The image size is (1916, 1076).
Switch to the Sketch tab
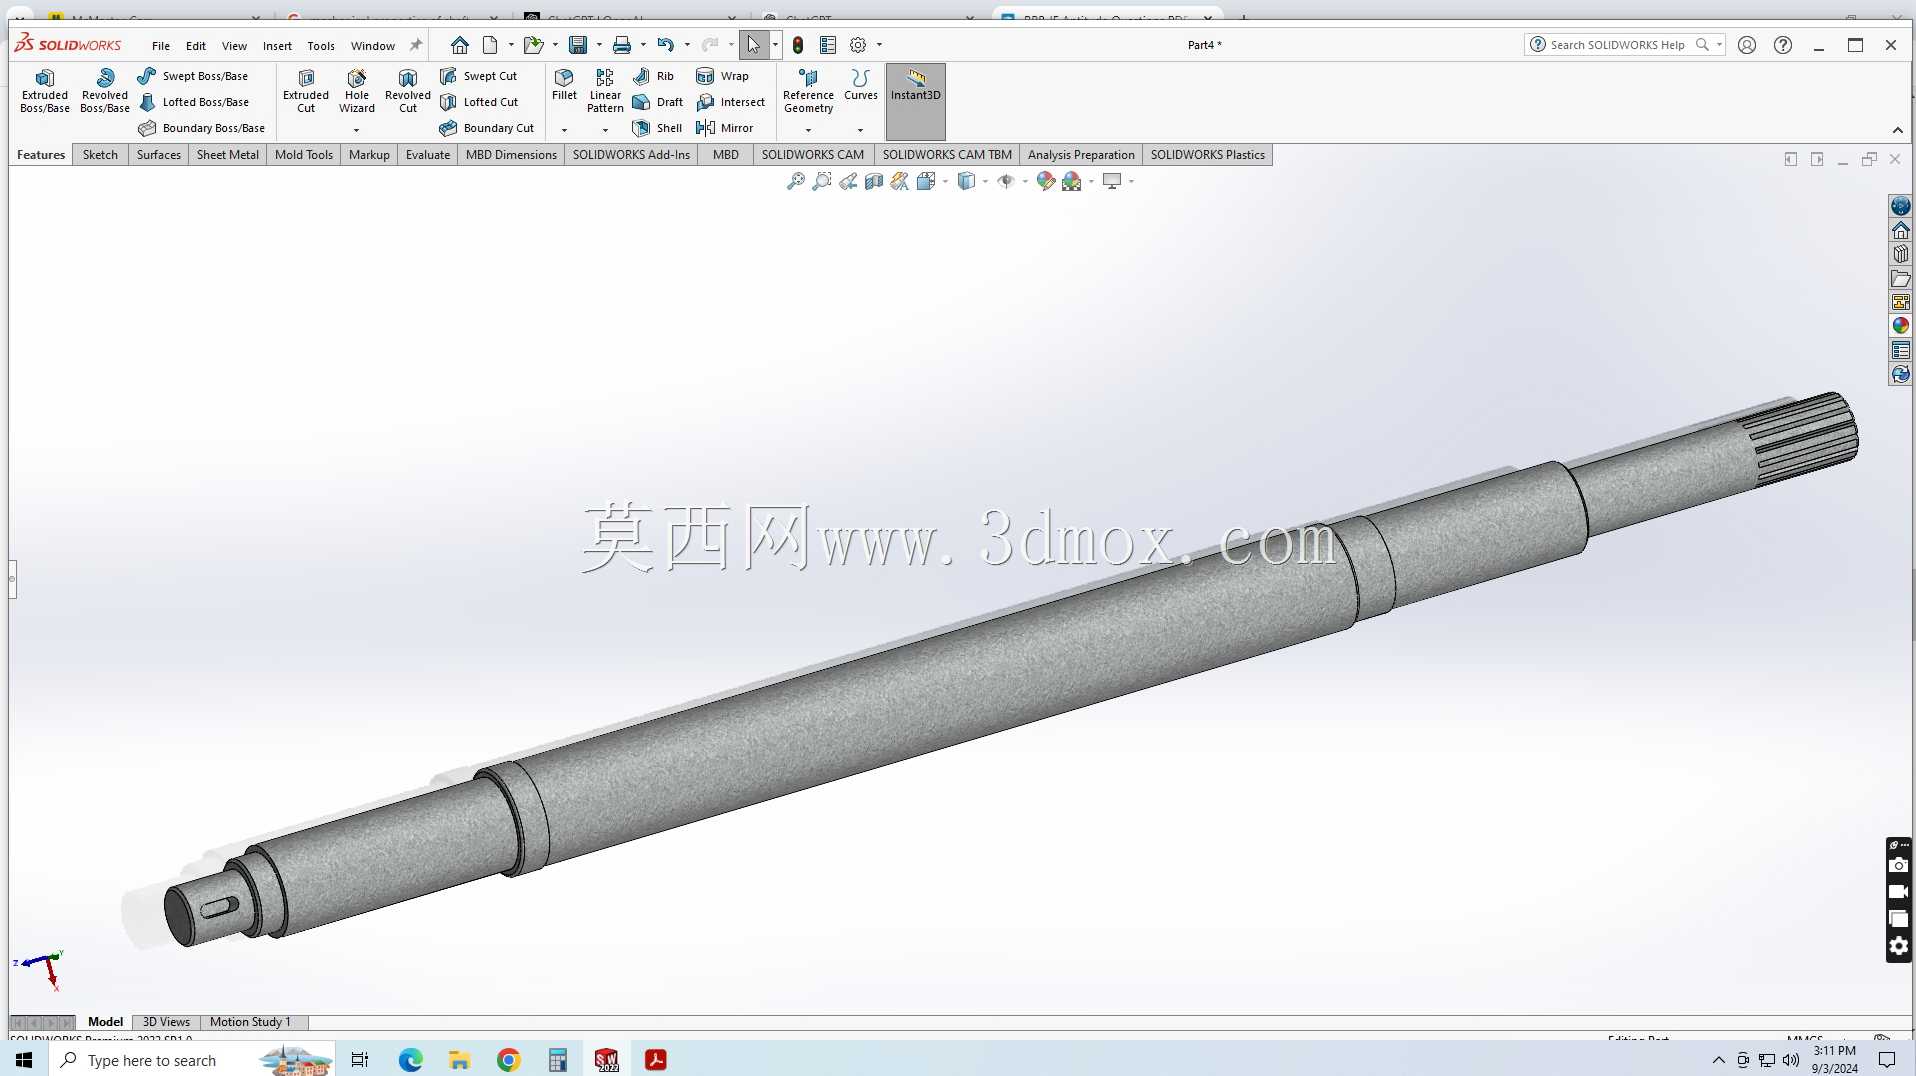(x=100, y=155)
